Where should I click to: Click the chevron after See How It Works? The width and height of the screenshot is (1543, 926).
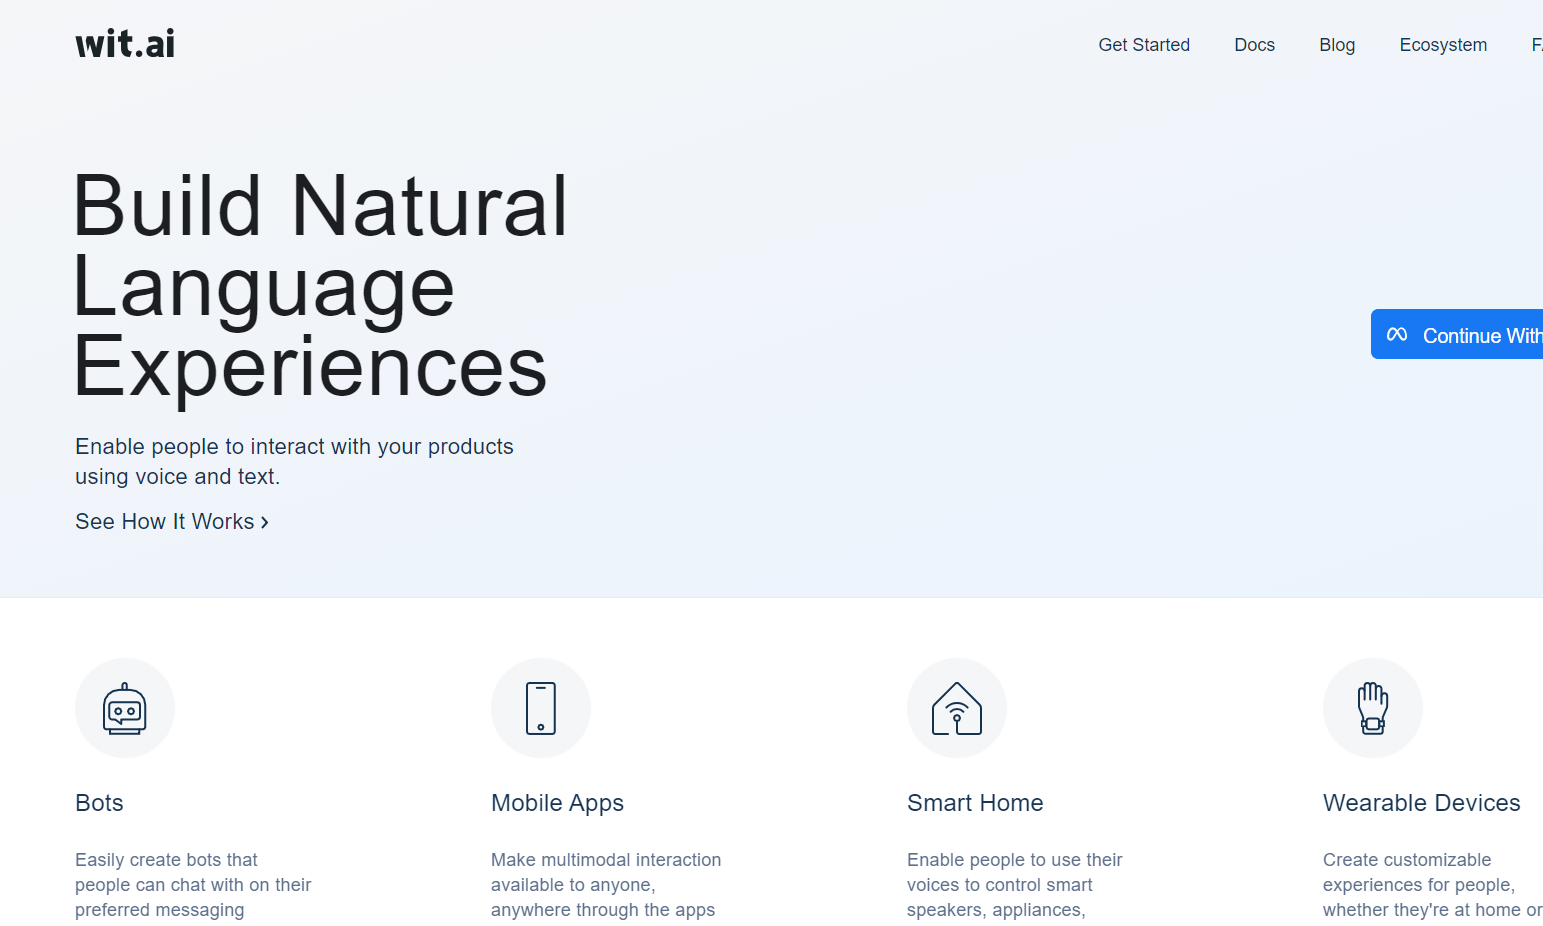coord(265,522)
